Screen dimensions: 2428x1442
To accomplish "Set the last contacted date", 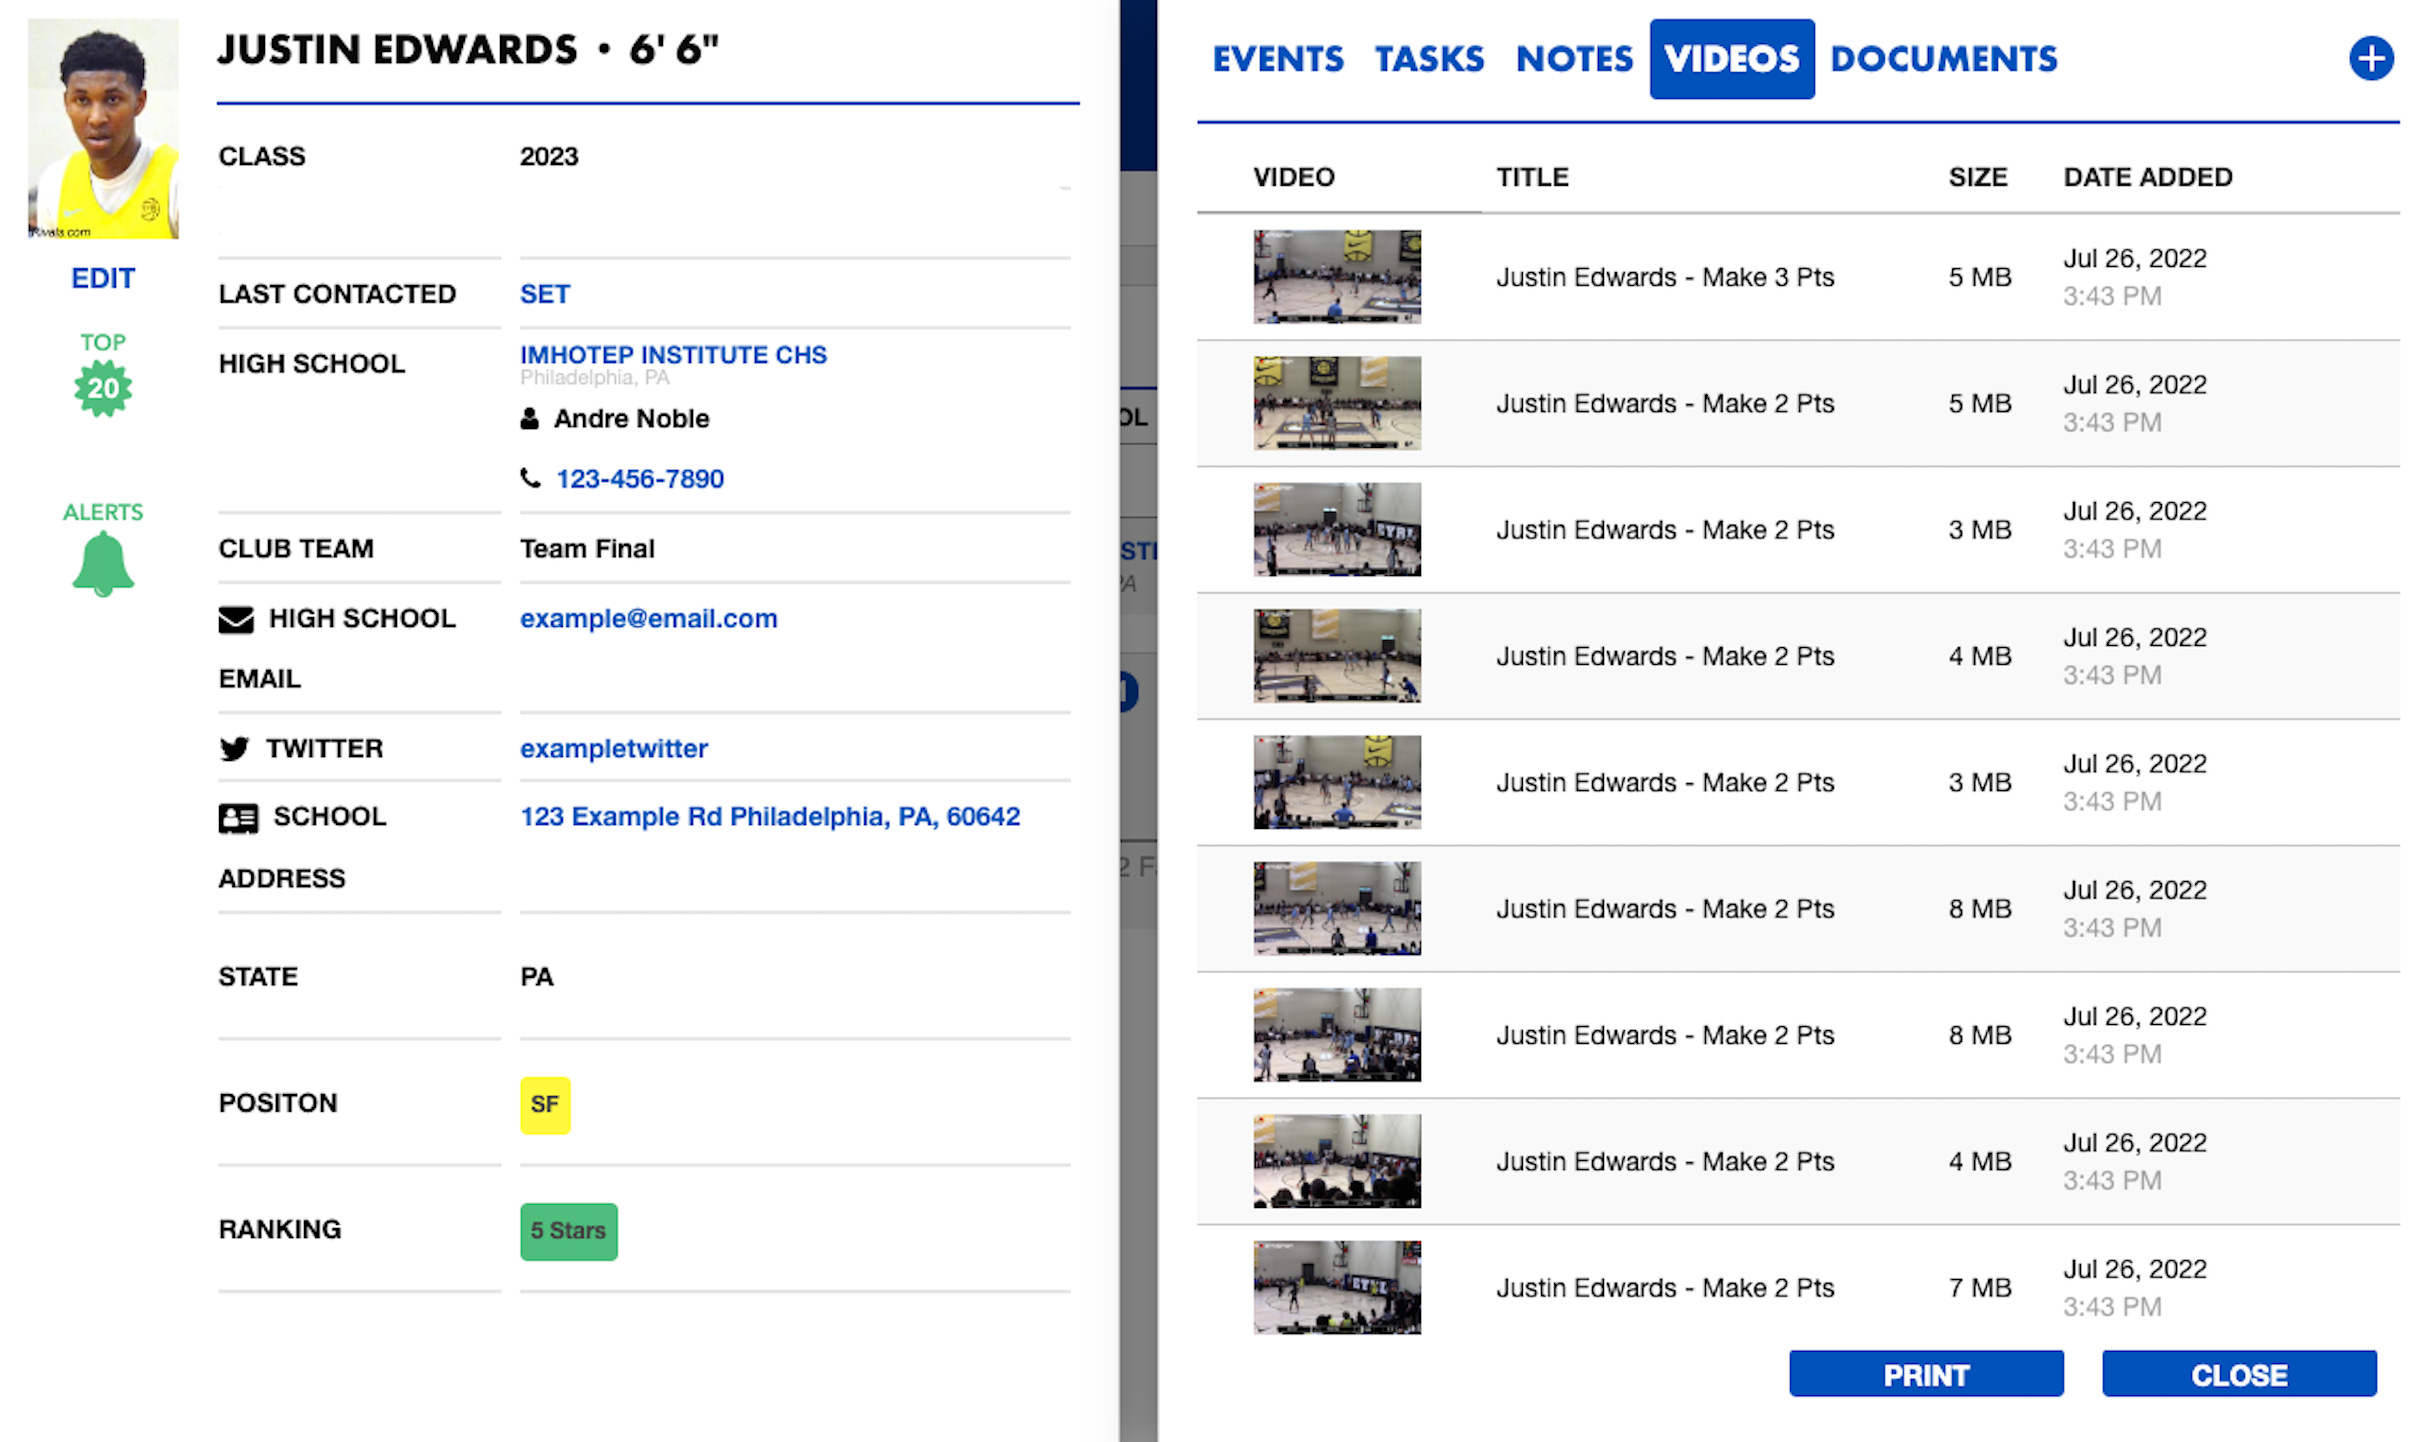I will pos(544,294).
